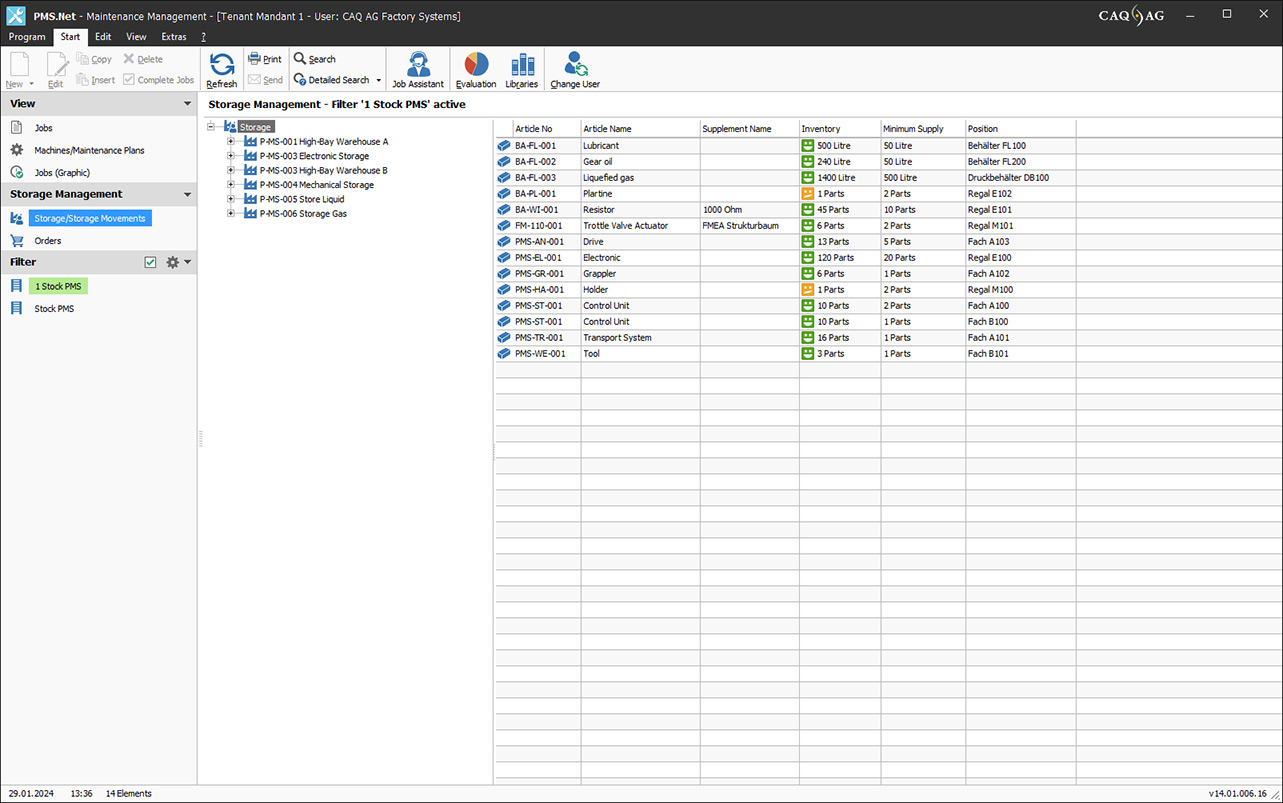Click '14 Elements' in the status bar

[x=128, y=793]
